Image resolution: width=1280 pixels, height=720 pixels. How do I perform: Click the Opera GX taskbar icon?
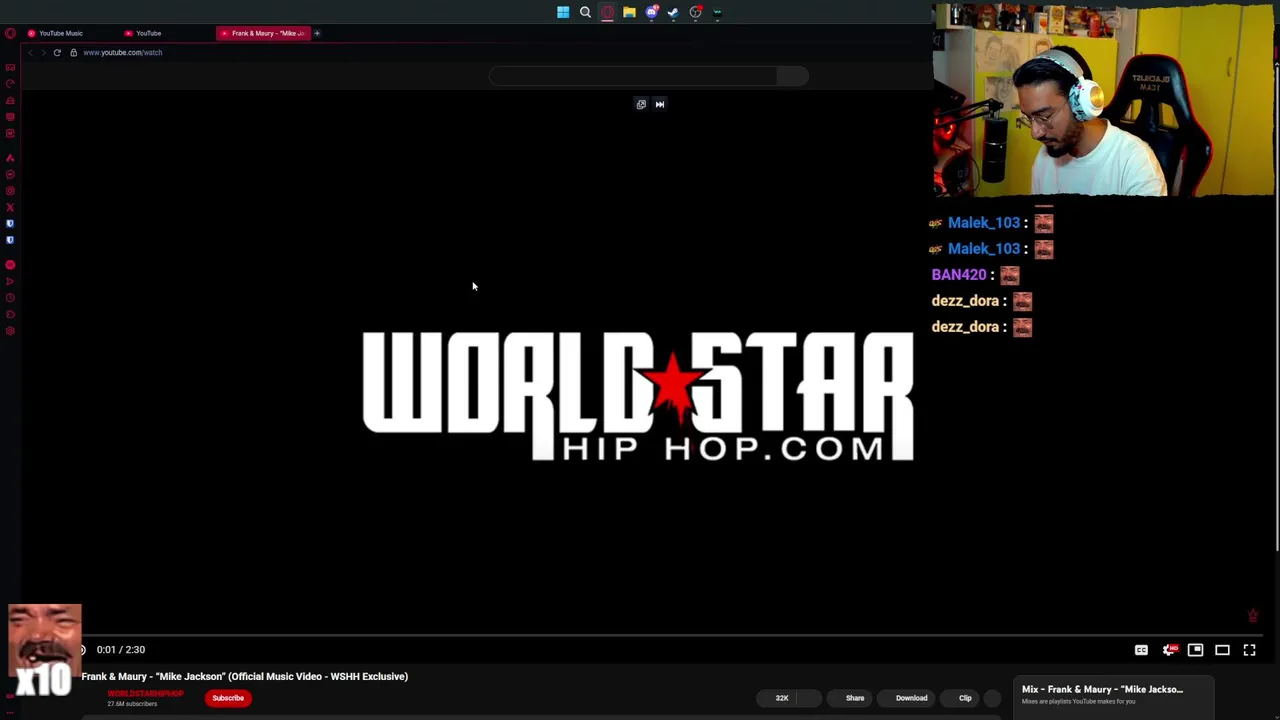(607, 13)
